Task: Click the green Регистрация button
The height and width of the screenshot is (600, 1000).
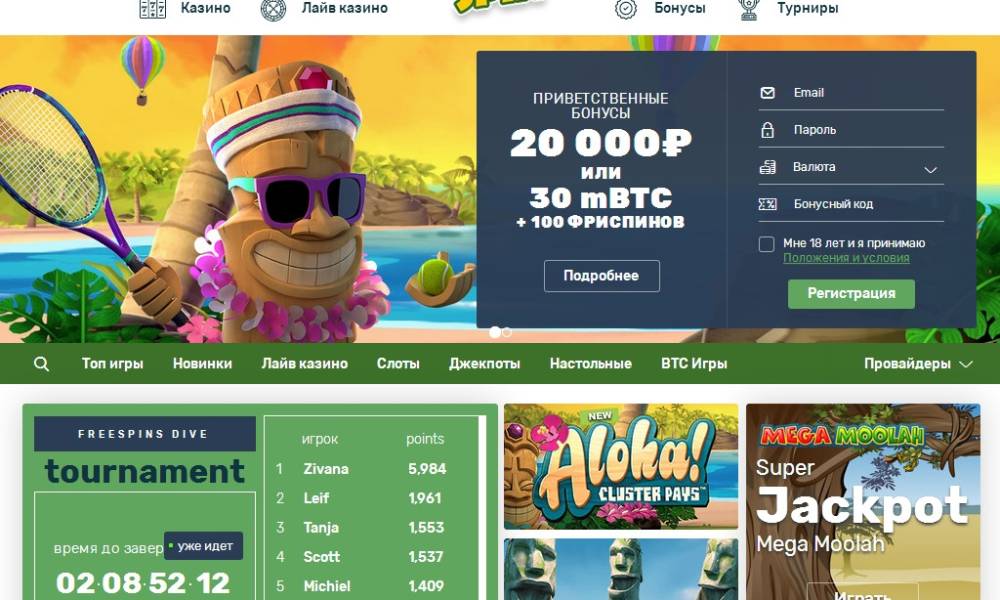Action: pyautogui.click(x=851, y=293)
